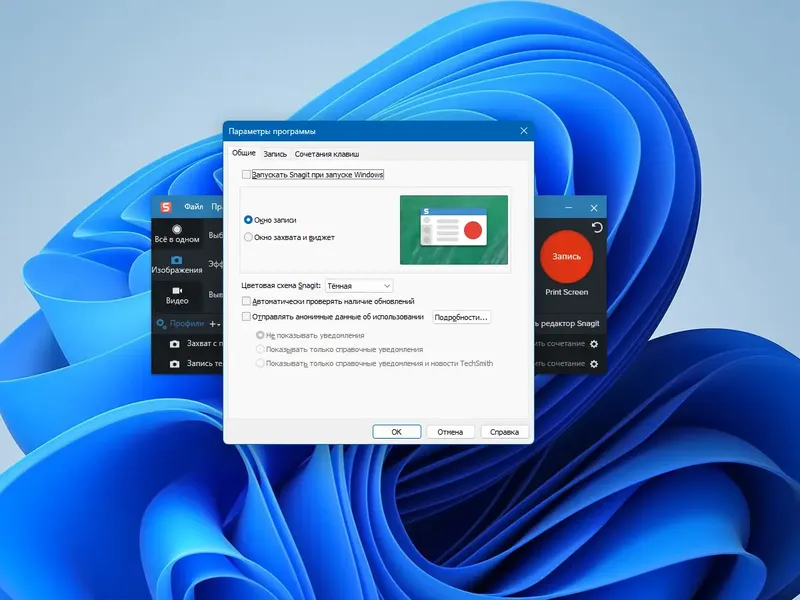800x600 pixels.
Task: Select the Изображения capture mode icon
Action: tap(177, 260)
